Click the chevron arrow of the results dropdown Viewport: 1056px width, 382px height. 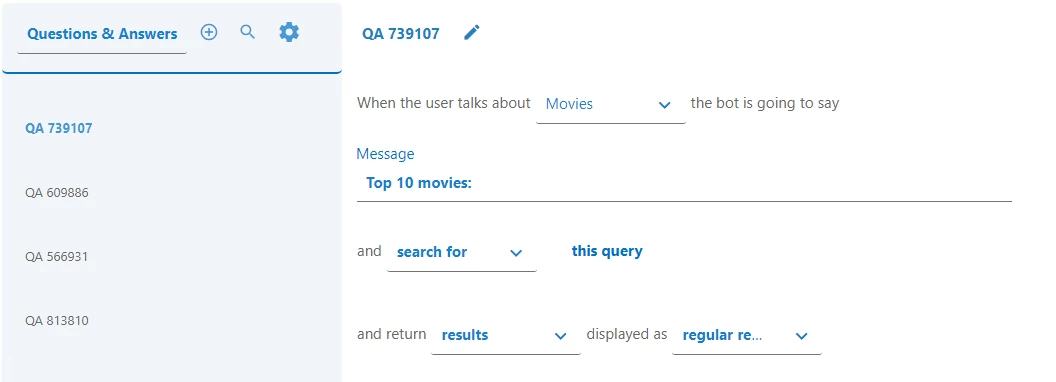point(560,336)
